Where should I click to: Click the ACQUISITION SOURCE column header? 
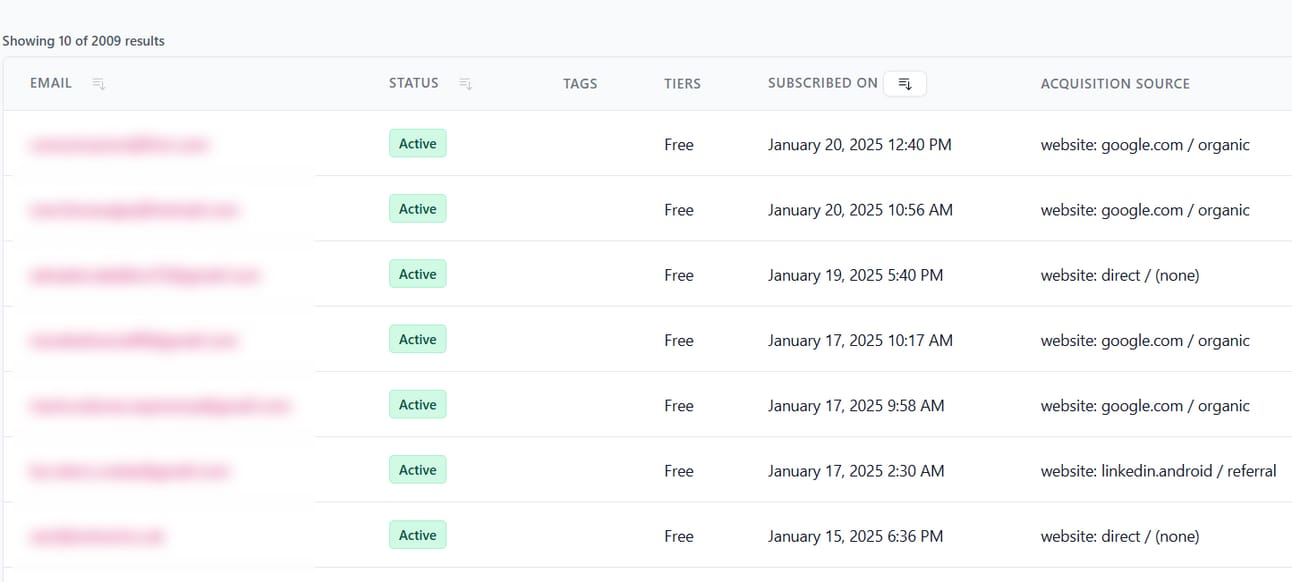coord(1115,84)
